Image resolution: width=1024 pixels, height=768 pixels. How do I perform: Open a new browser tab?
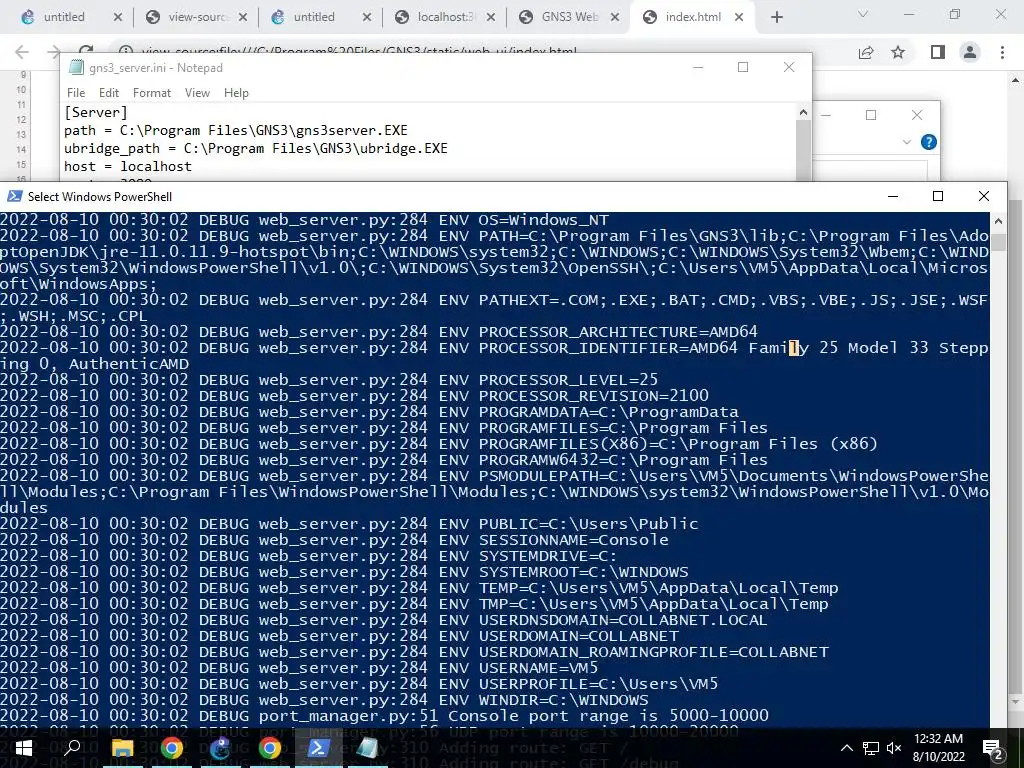point(776,18)
